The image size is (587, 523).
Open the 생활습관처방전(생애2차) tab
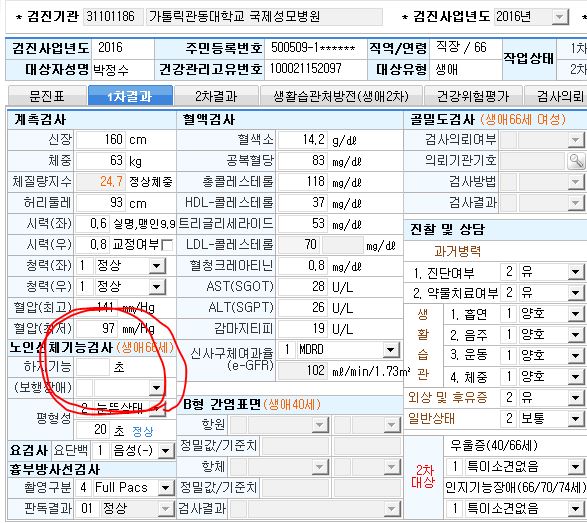(341, 96)
